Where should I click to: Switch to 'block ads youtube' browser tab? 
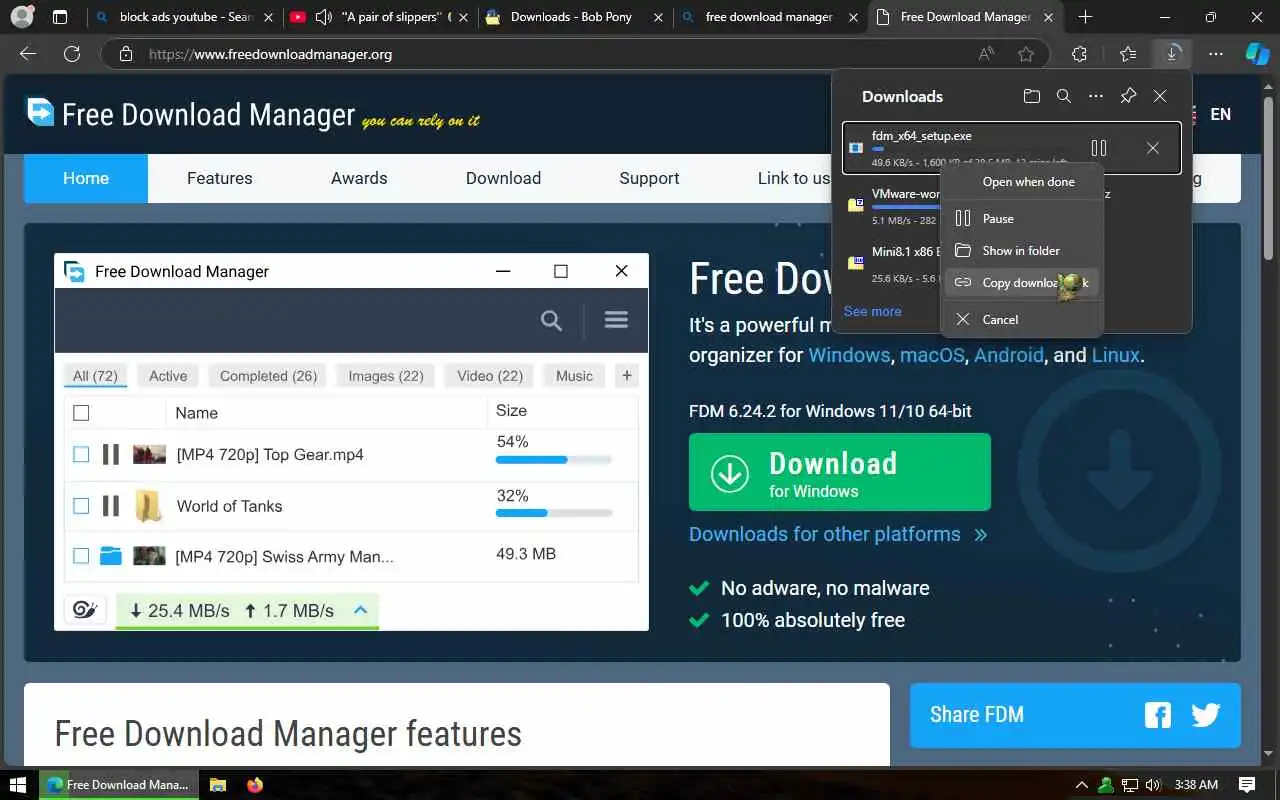186,17
